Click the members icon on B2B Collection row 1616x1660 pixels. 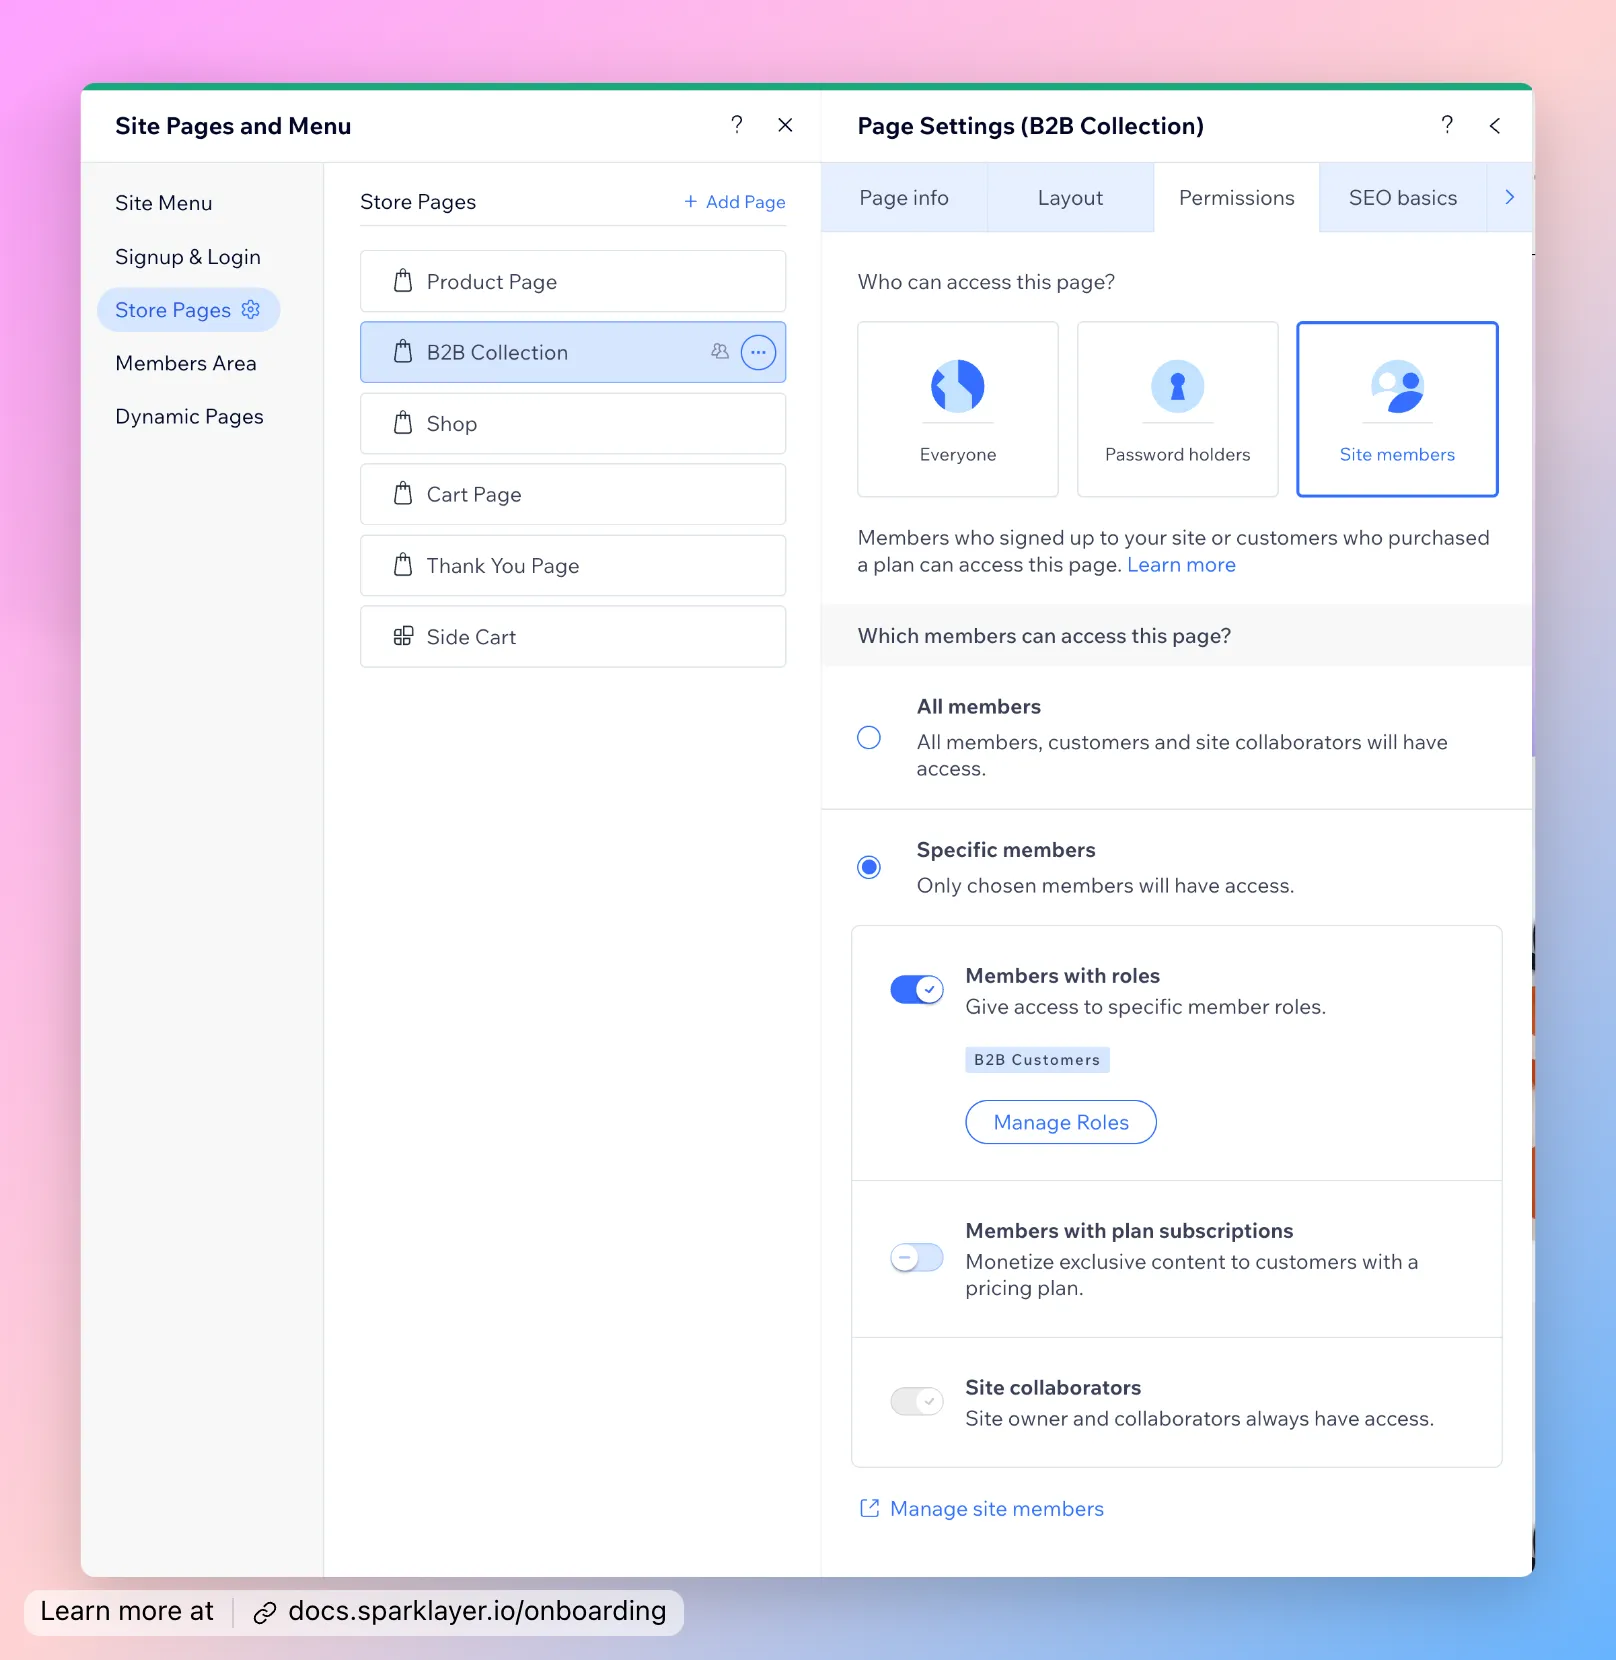(720, 351)
